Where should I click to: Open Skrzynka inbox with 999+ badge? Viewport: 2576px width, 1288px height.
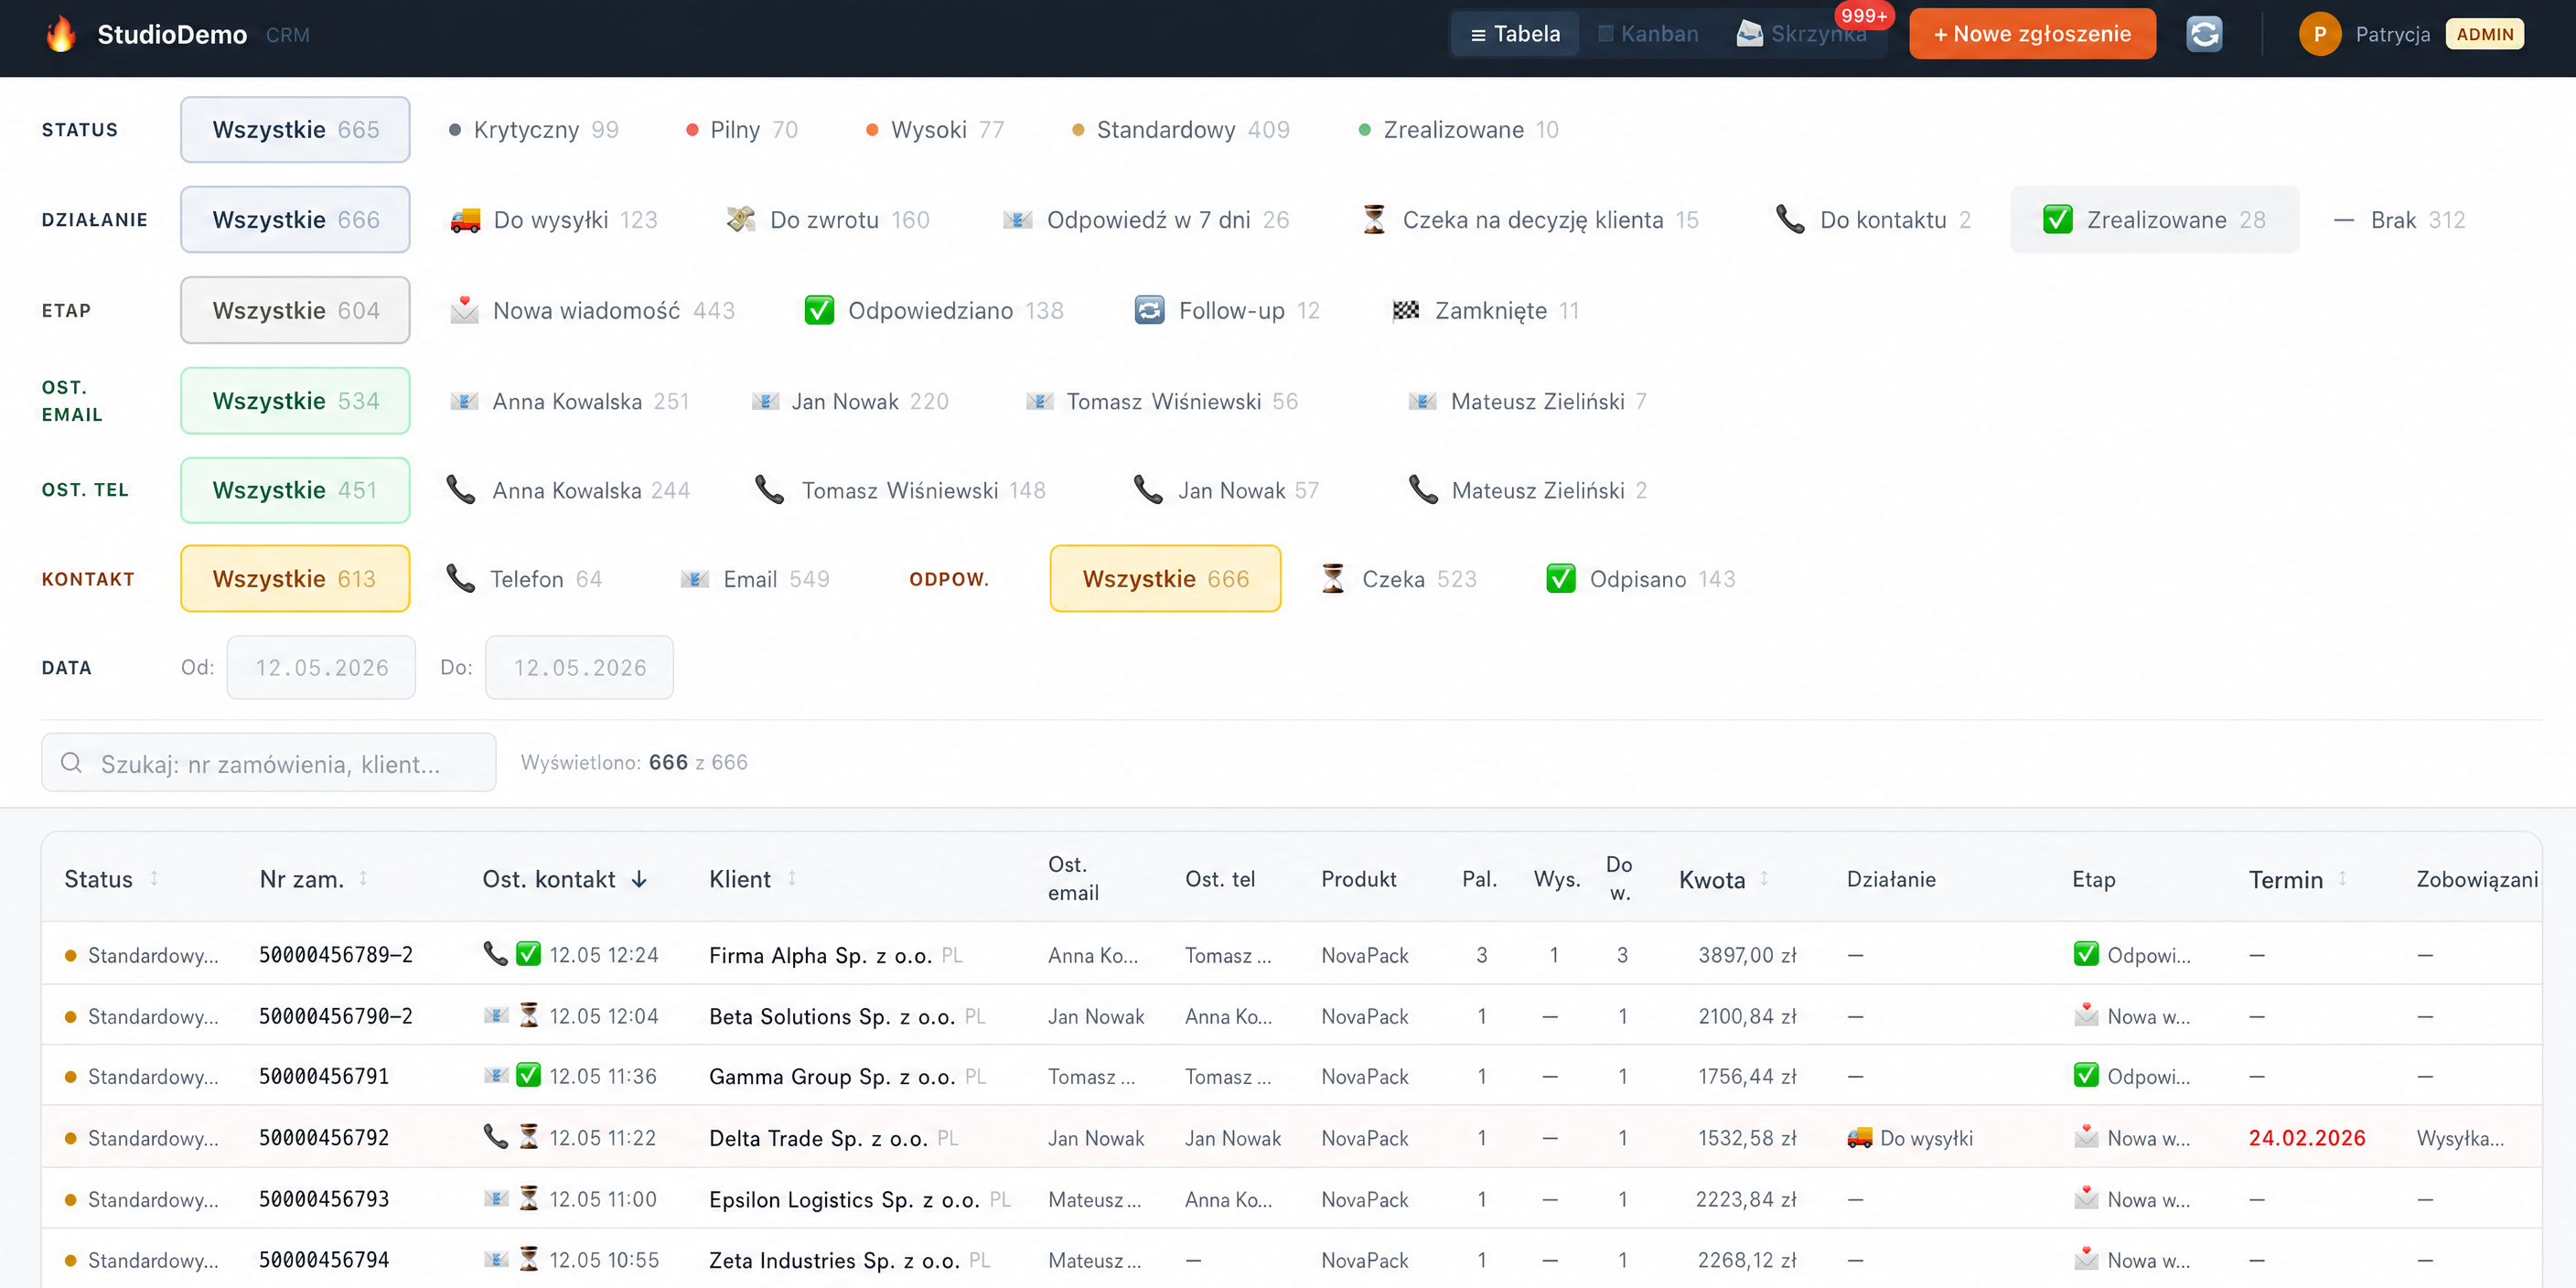(1802, 34)
